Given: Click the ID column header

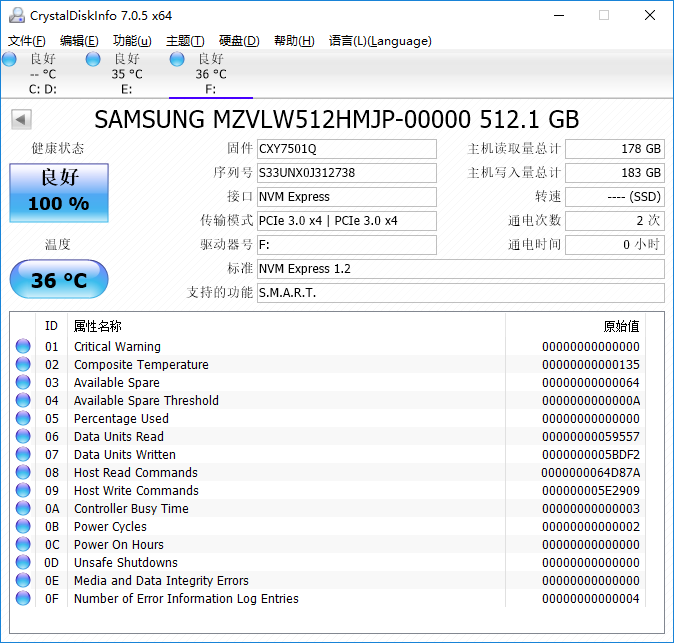Looking at the screenshot, I should 51,326.
